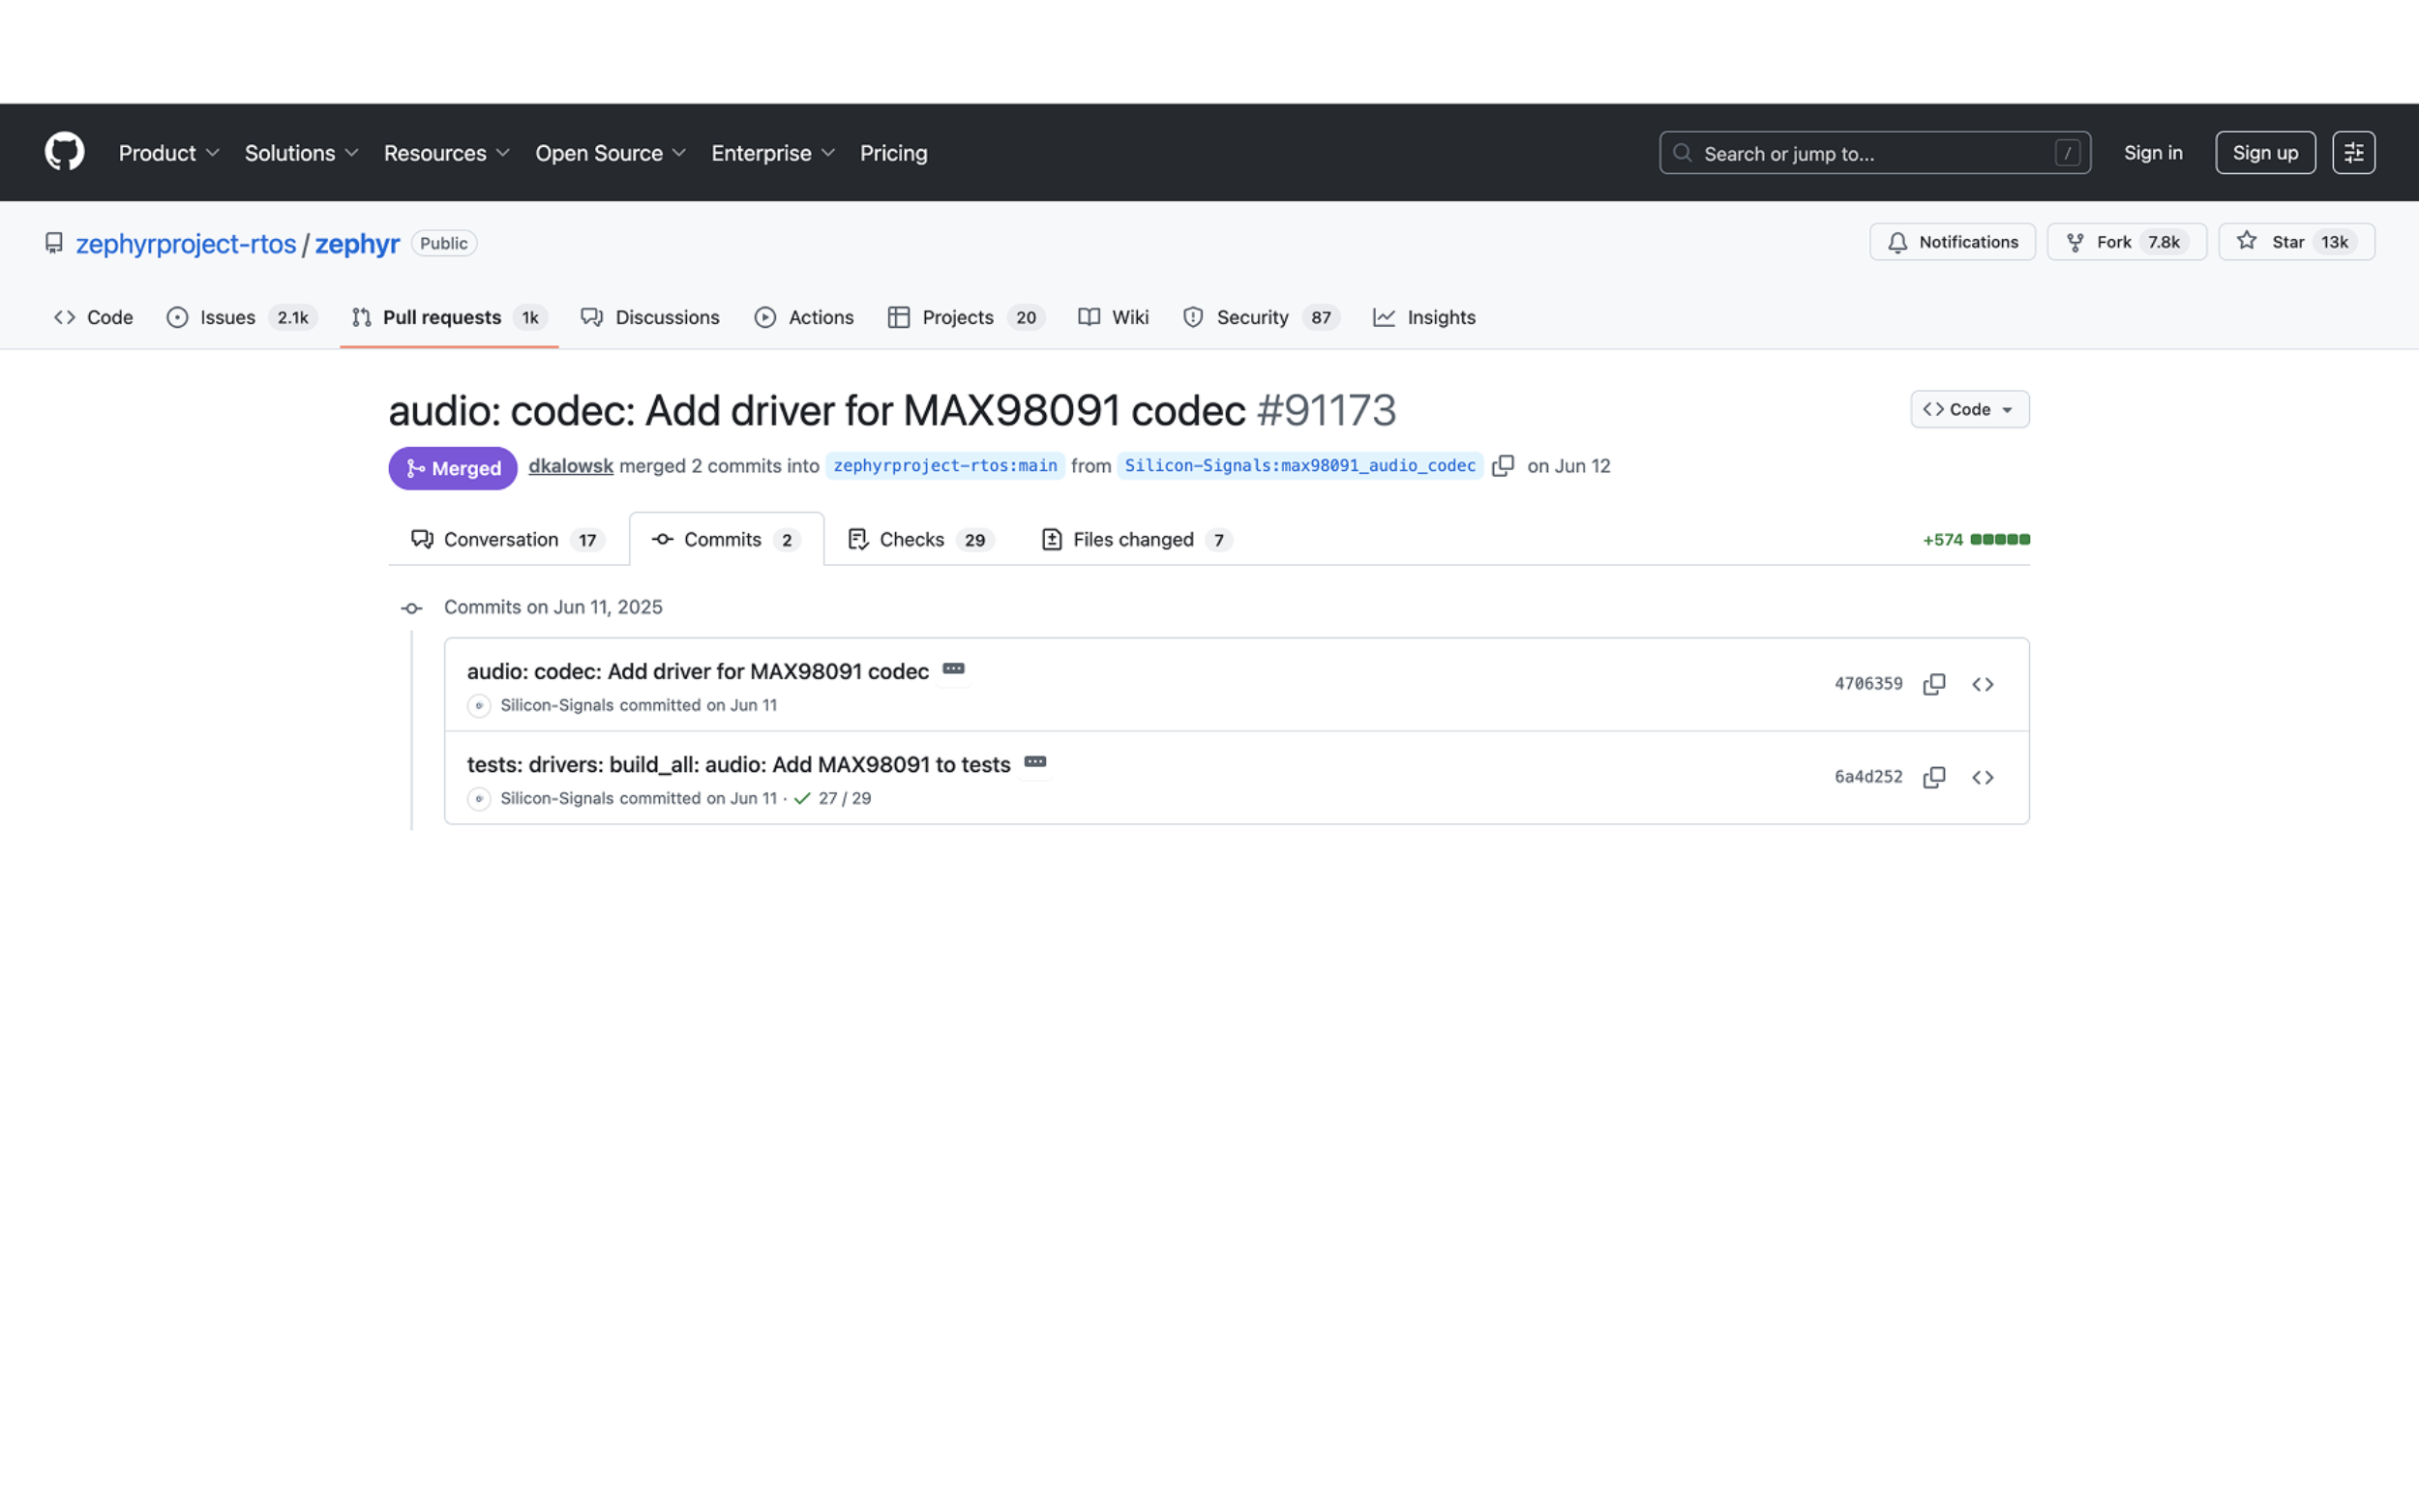The width and height of the screenshot is (2419, 1512).
Task: Copy the head branch name icon
Action: 1502,466
